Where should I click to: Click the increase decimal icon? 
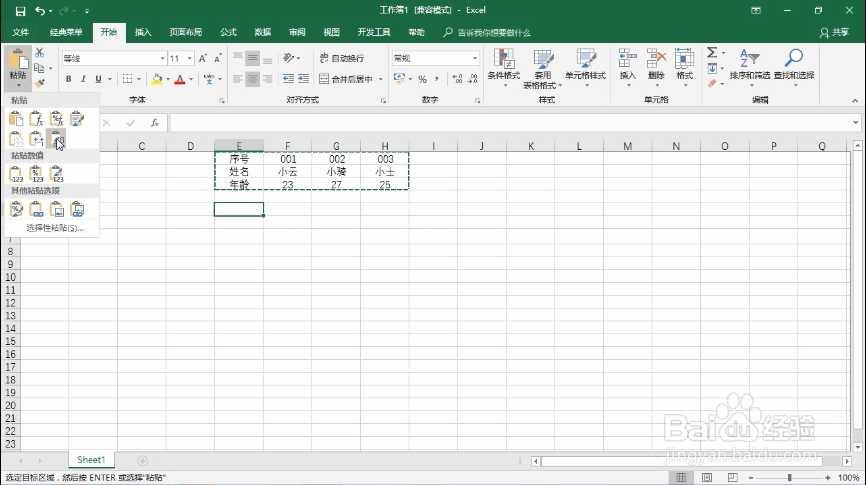pos(457,79)
